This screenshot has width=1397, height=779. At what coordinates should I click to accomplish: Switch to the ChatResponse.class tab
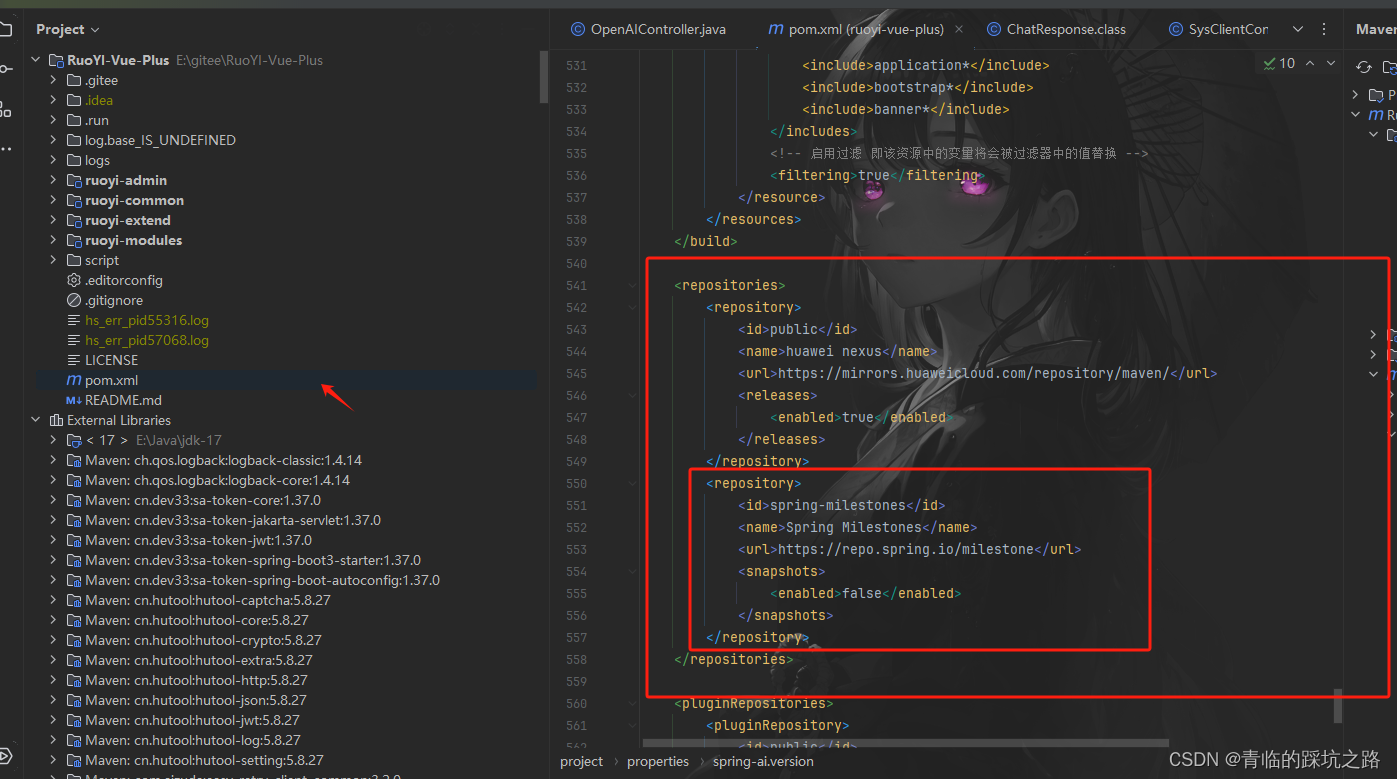1056,29
